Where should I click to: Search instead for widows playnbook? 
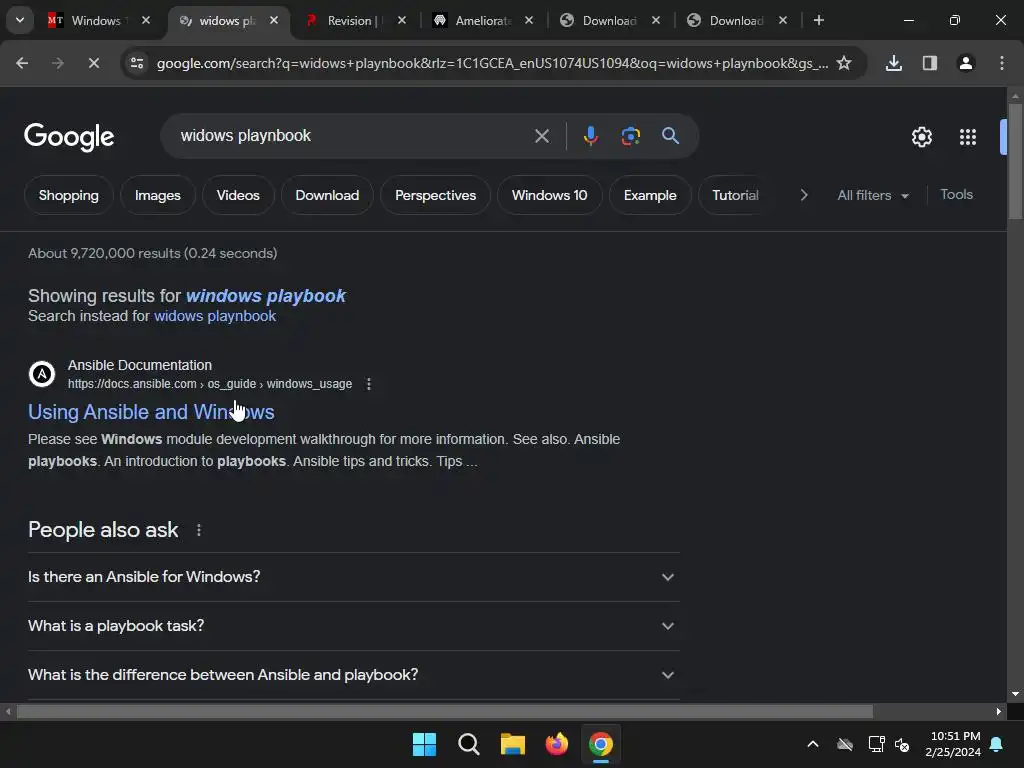pyautogui.click(x=215, y=316)
